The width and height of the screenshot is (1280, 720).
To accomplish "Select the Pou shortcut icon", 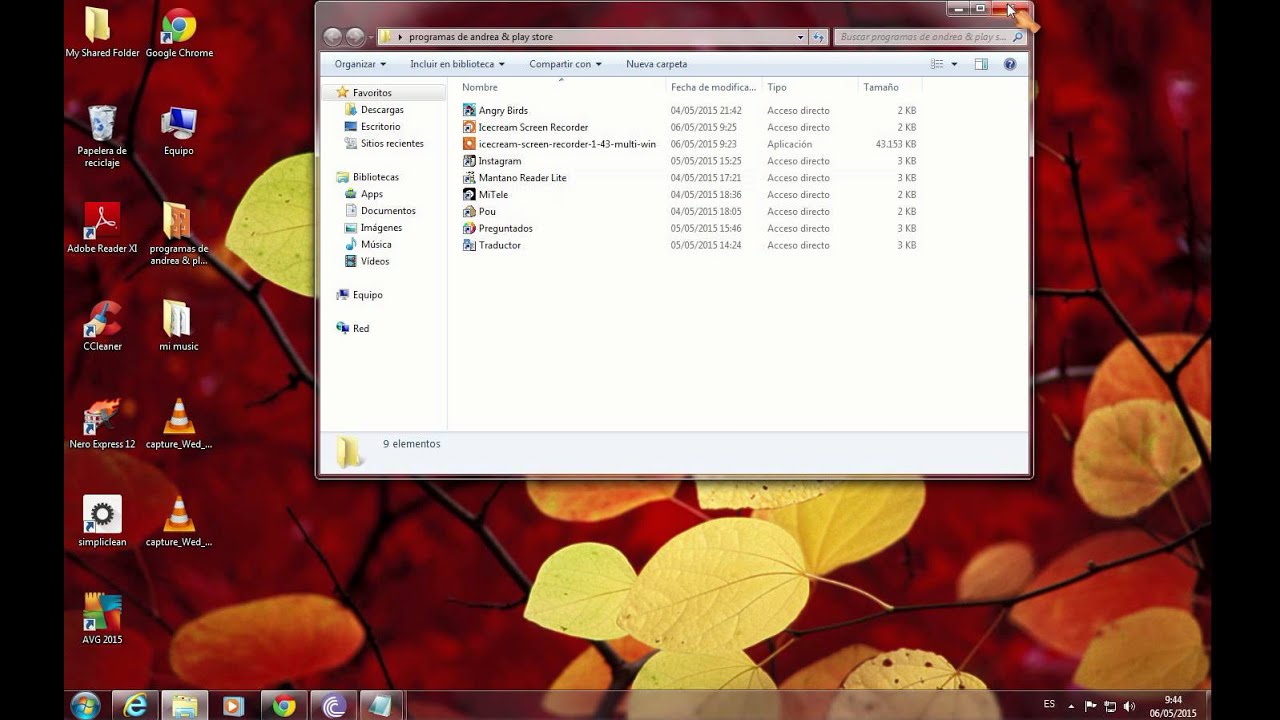I will (470, 212).
